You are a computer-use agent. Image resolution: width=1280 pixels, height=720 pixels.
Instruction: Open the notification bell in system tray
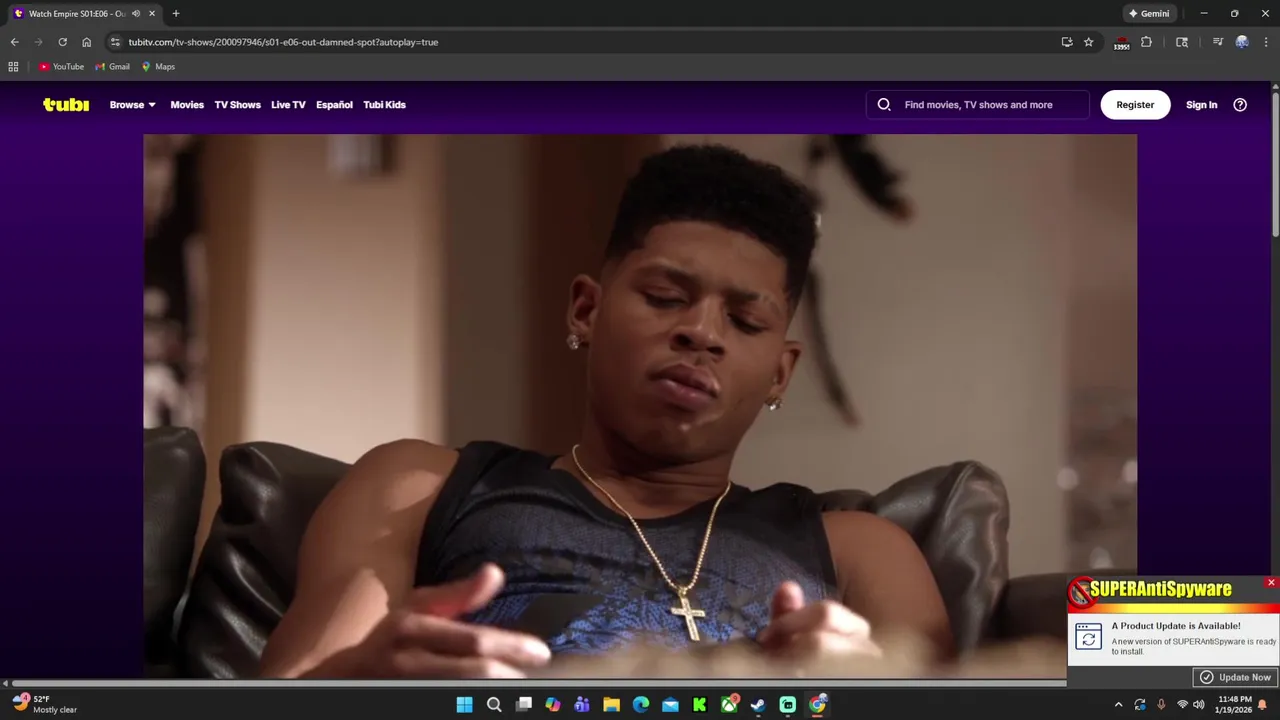pyautogui.click(x=1262, y=705)
